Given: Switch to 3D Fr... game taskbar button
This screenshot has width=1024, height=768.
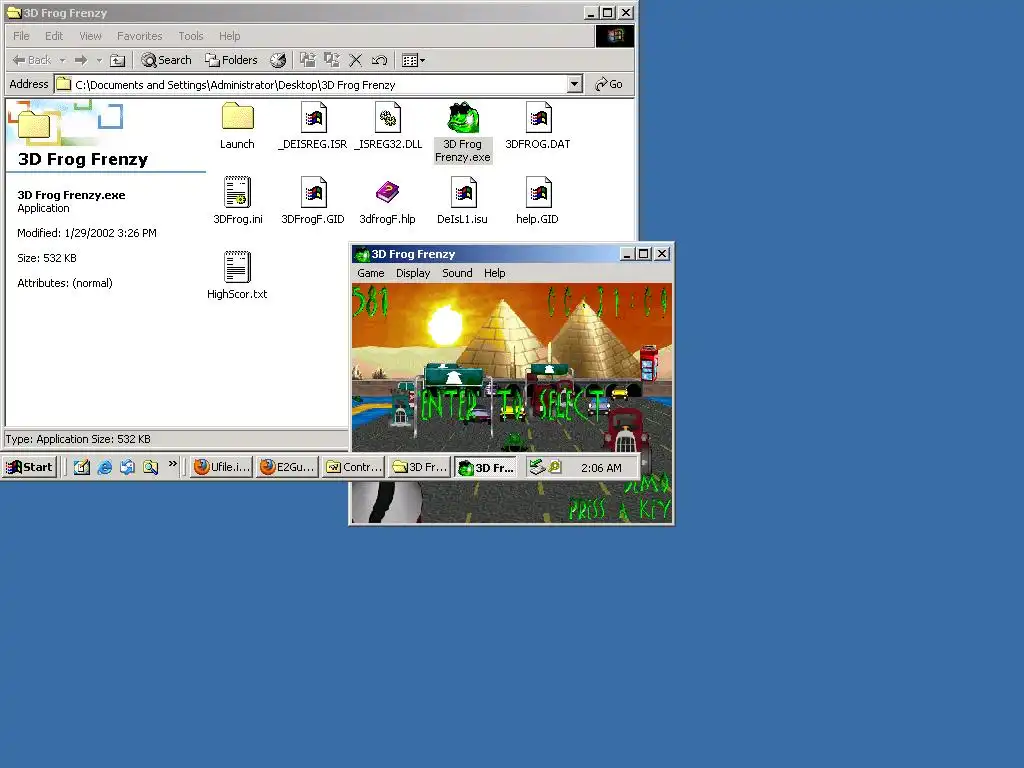Looking at the screenshot, I should click(485, 467).
